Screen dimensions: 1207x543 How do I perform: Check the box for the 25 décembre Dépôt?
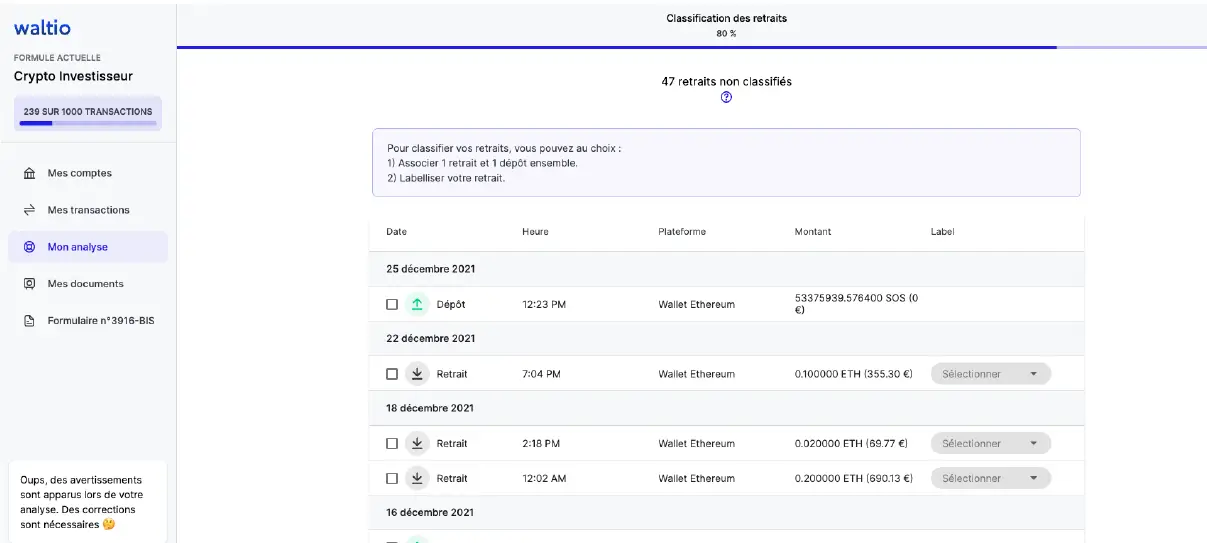pyautogui.click(x=392, y=304)
